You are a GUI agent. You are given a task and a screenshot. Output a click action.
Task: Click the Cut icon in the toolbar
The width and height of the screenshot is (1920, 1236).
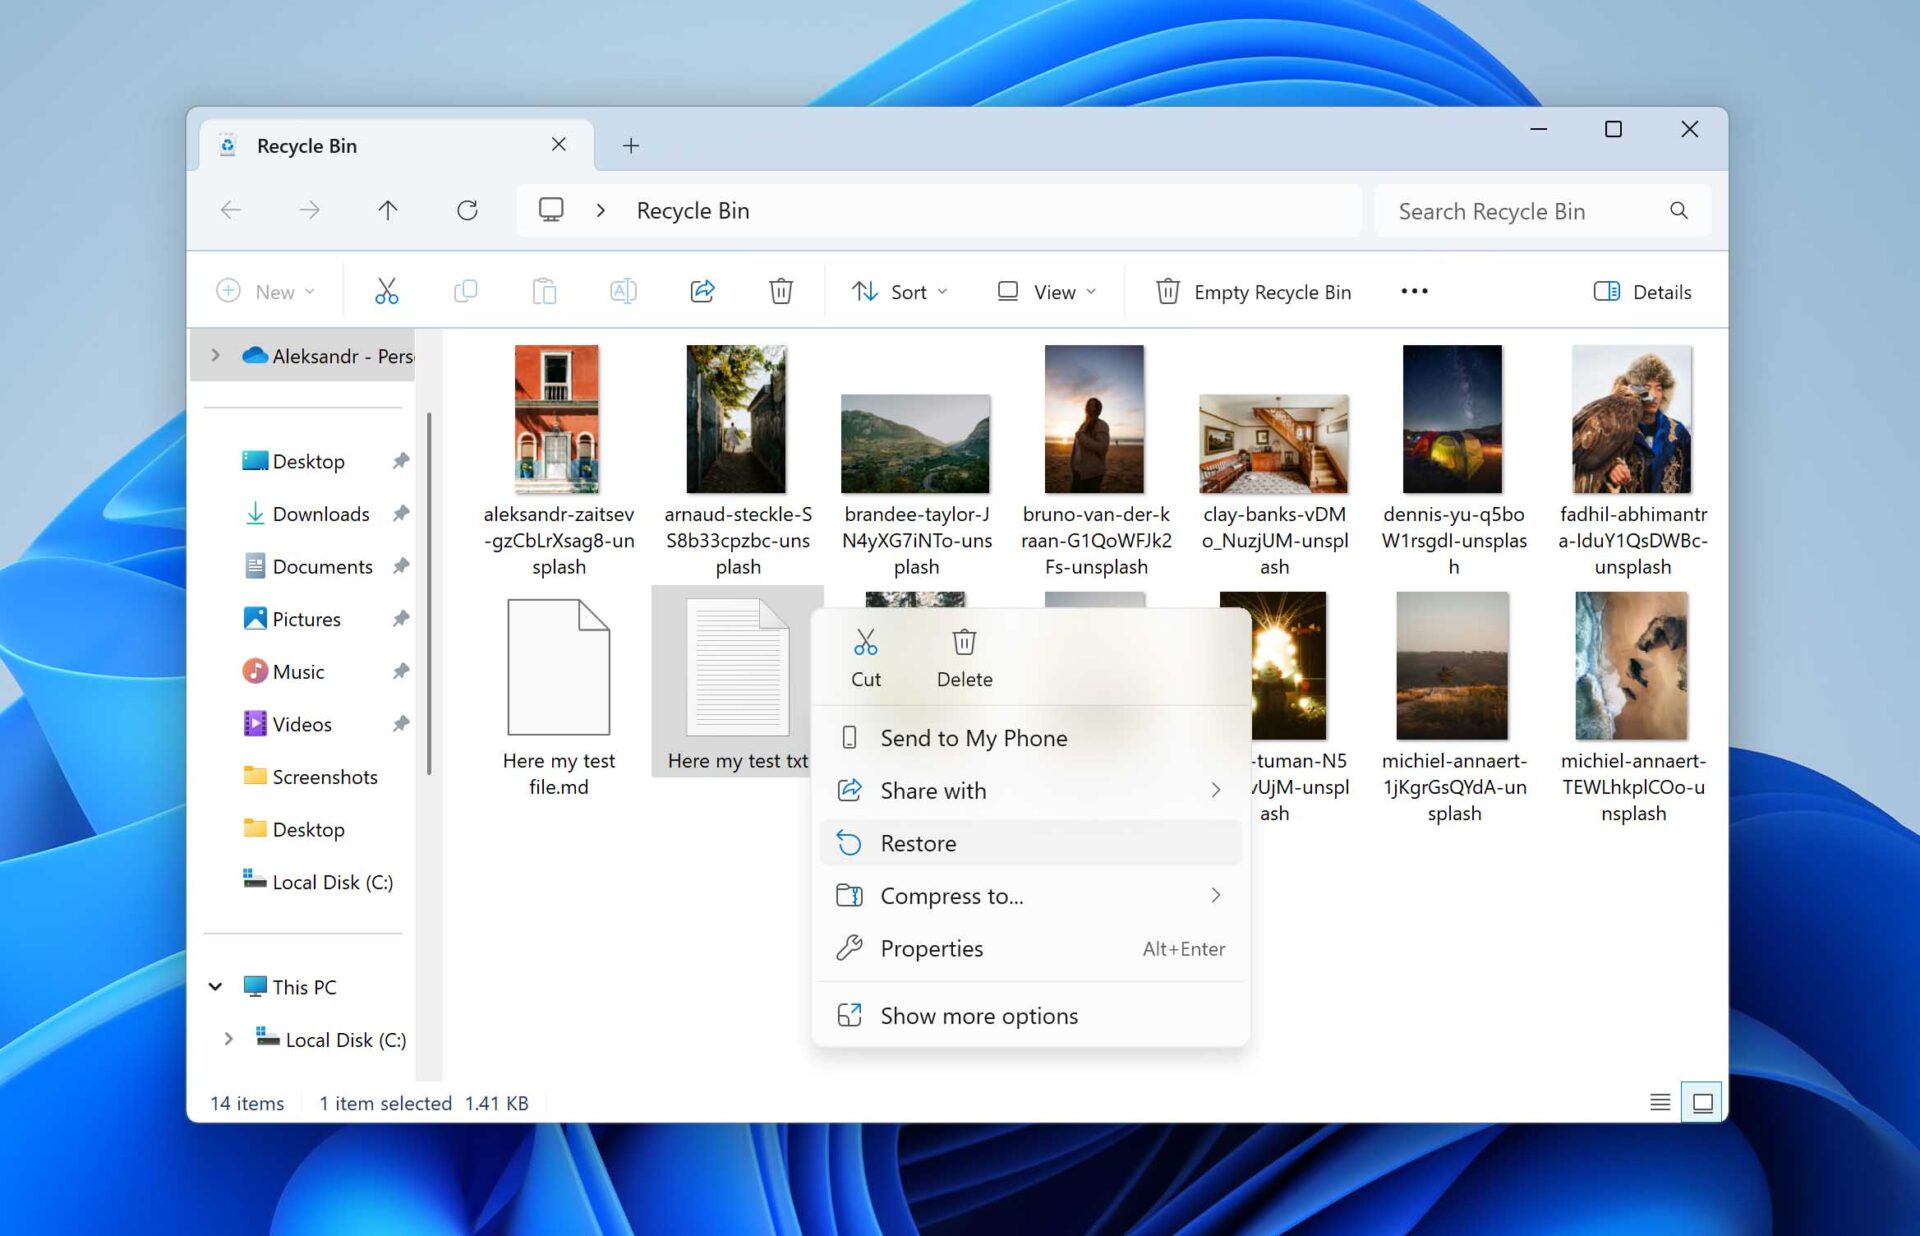(386, 291)
